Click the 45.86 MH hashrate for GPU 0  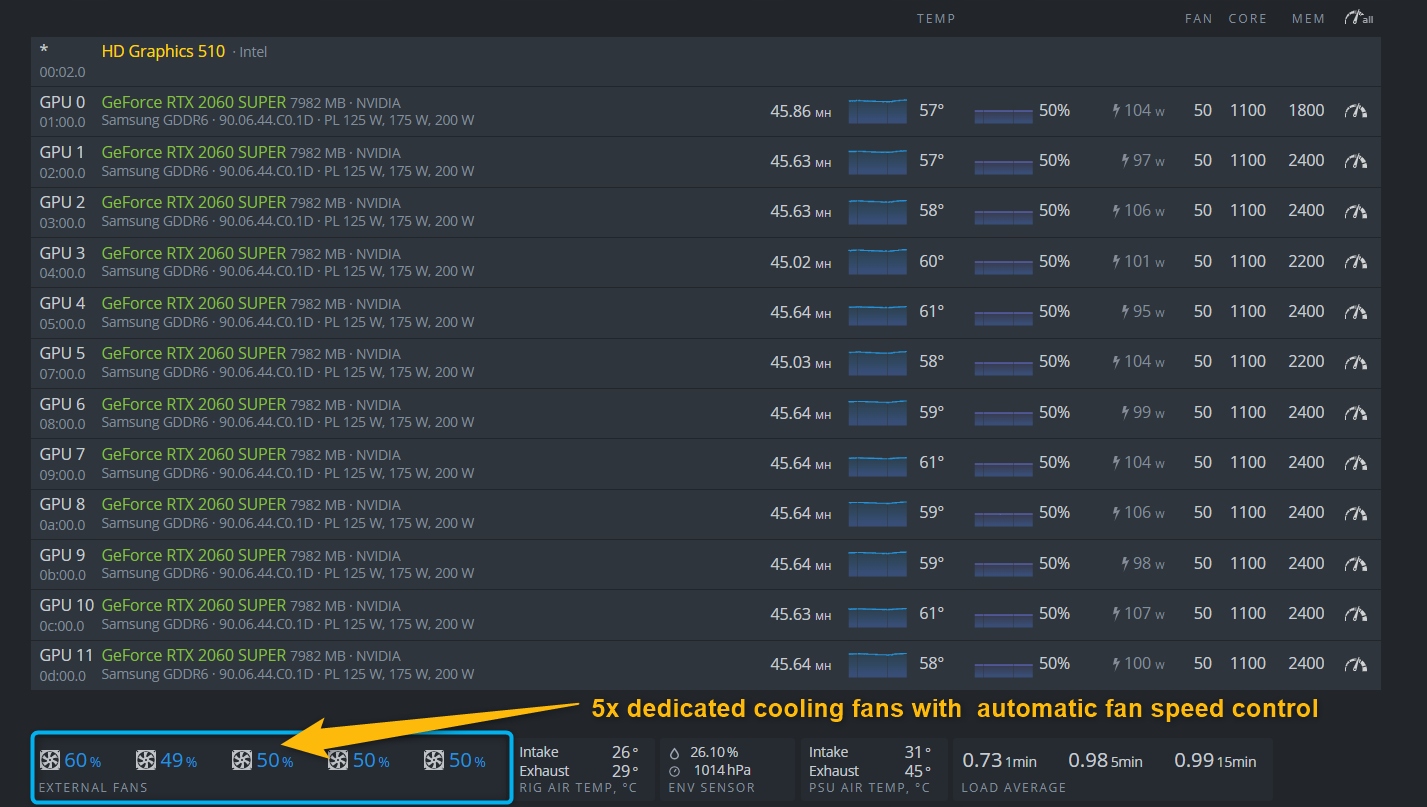click(x=800, y=111)
